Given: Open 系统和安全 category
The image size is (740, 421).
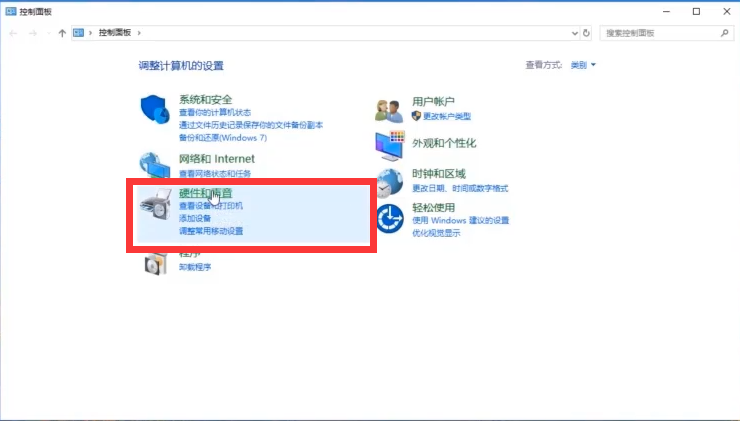Looking at the screenshot, I should pos(205,100).
